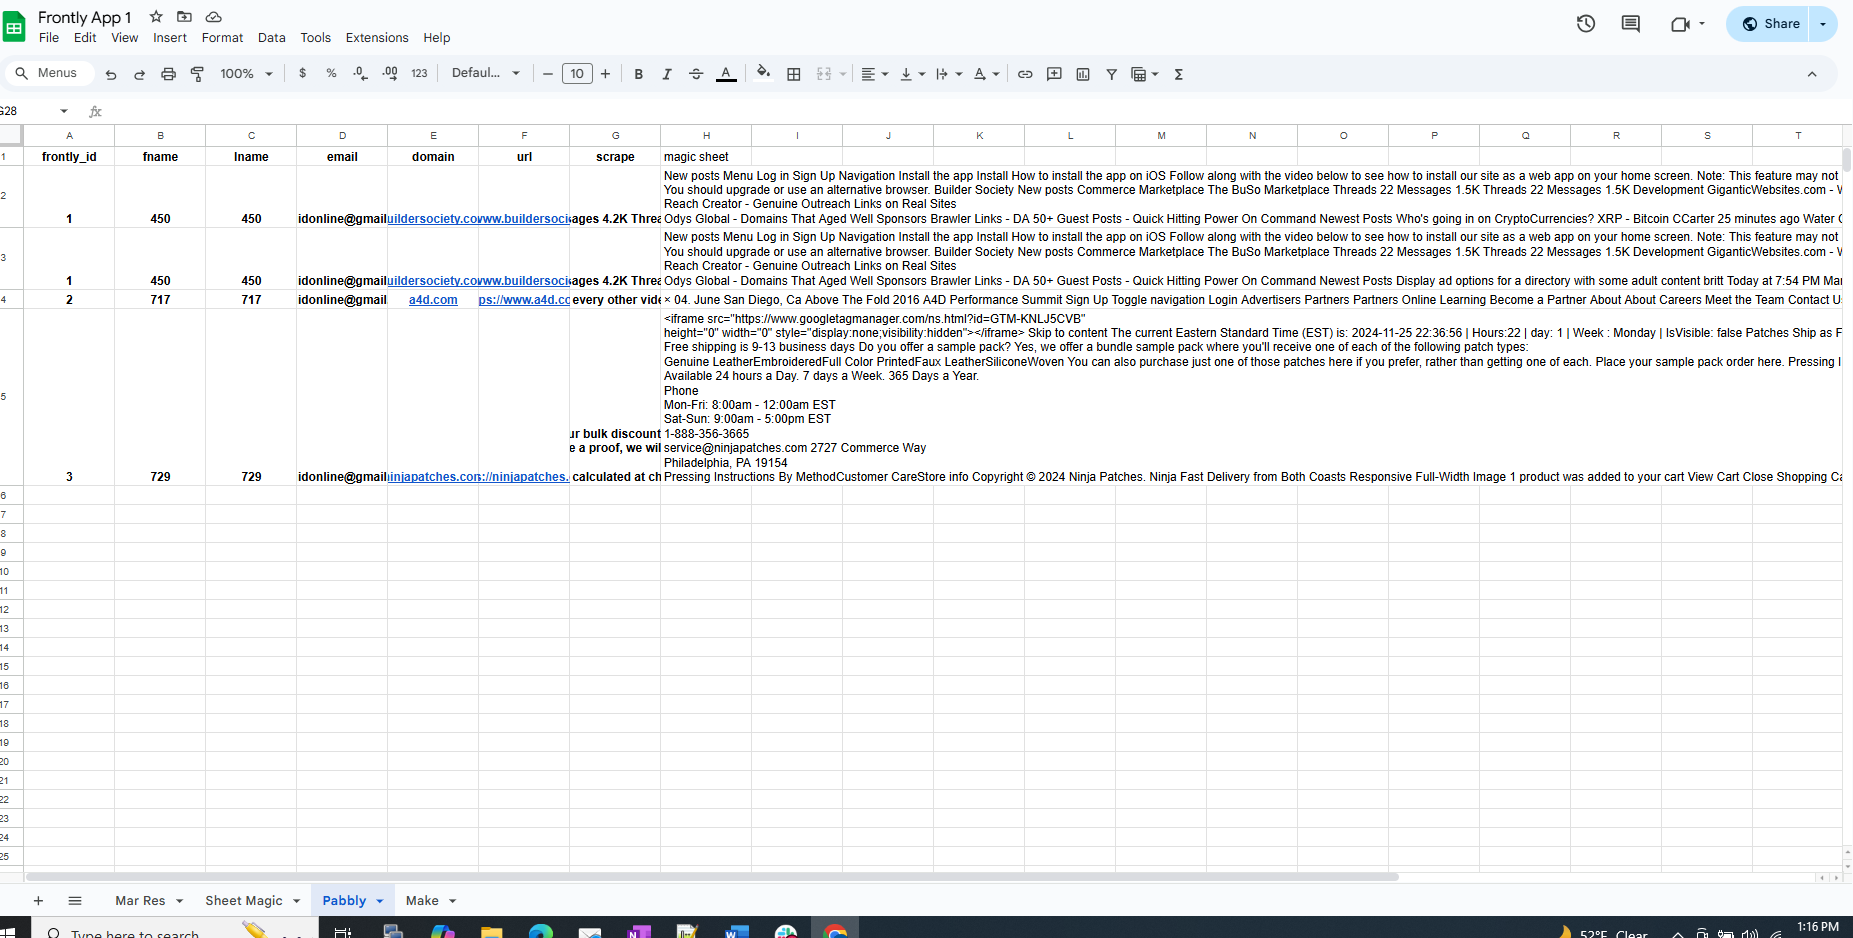1853x938 pixels.
Task: Open Chrome from the taskbar
Action: 835,932
